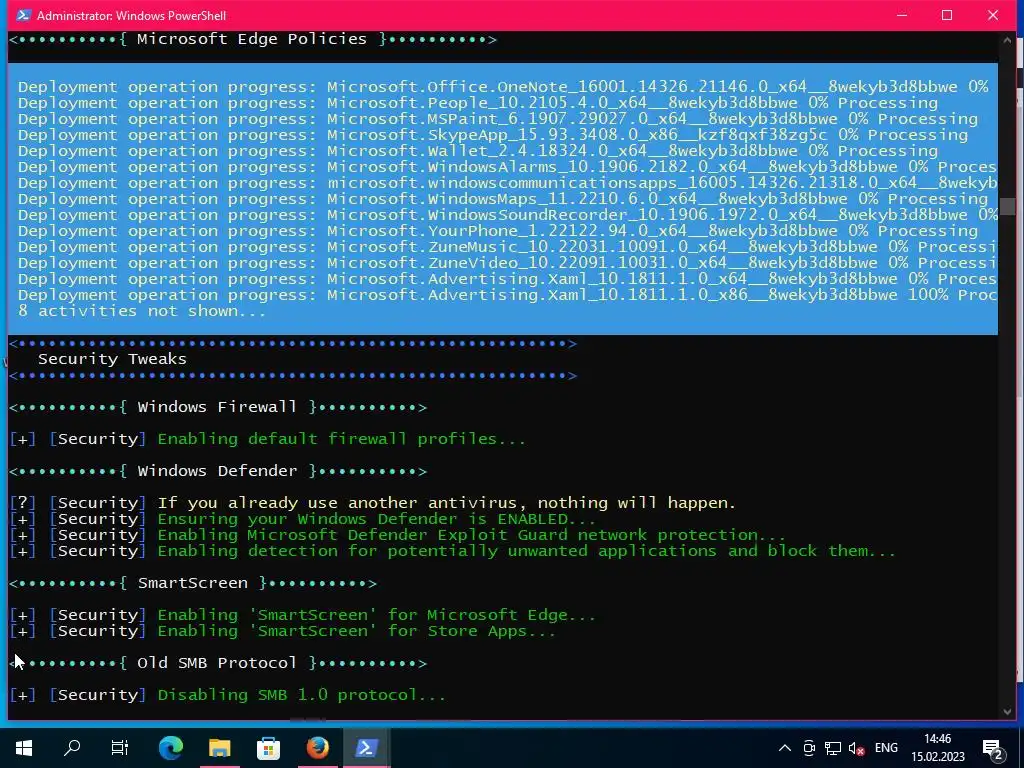Click Microsoft.WindowsAlarms progress line
1024x768 pixels.
[x=507, y=167]
